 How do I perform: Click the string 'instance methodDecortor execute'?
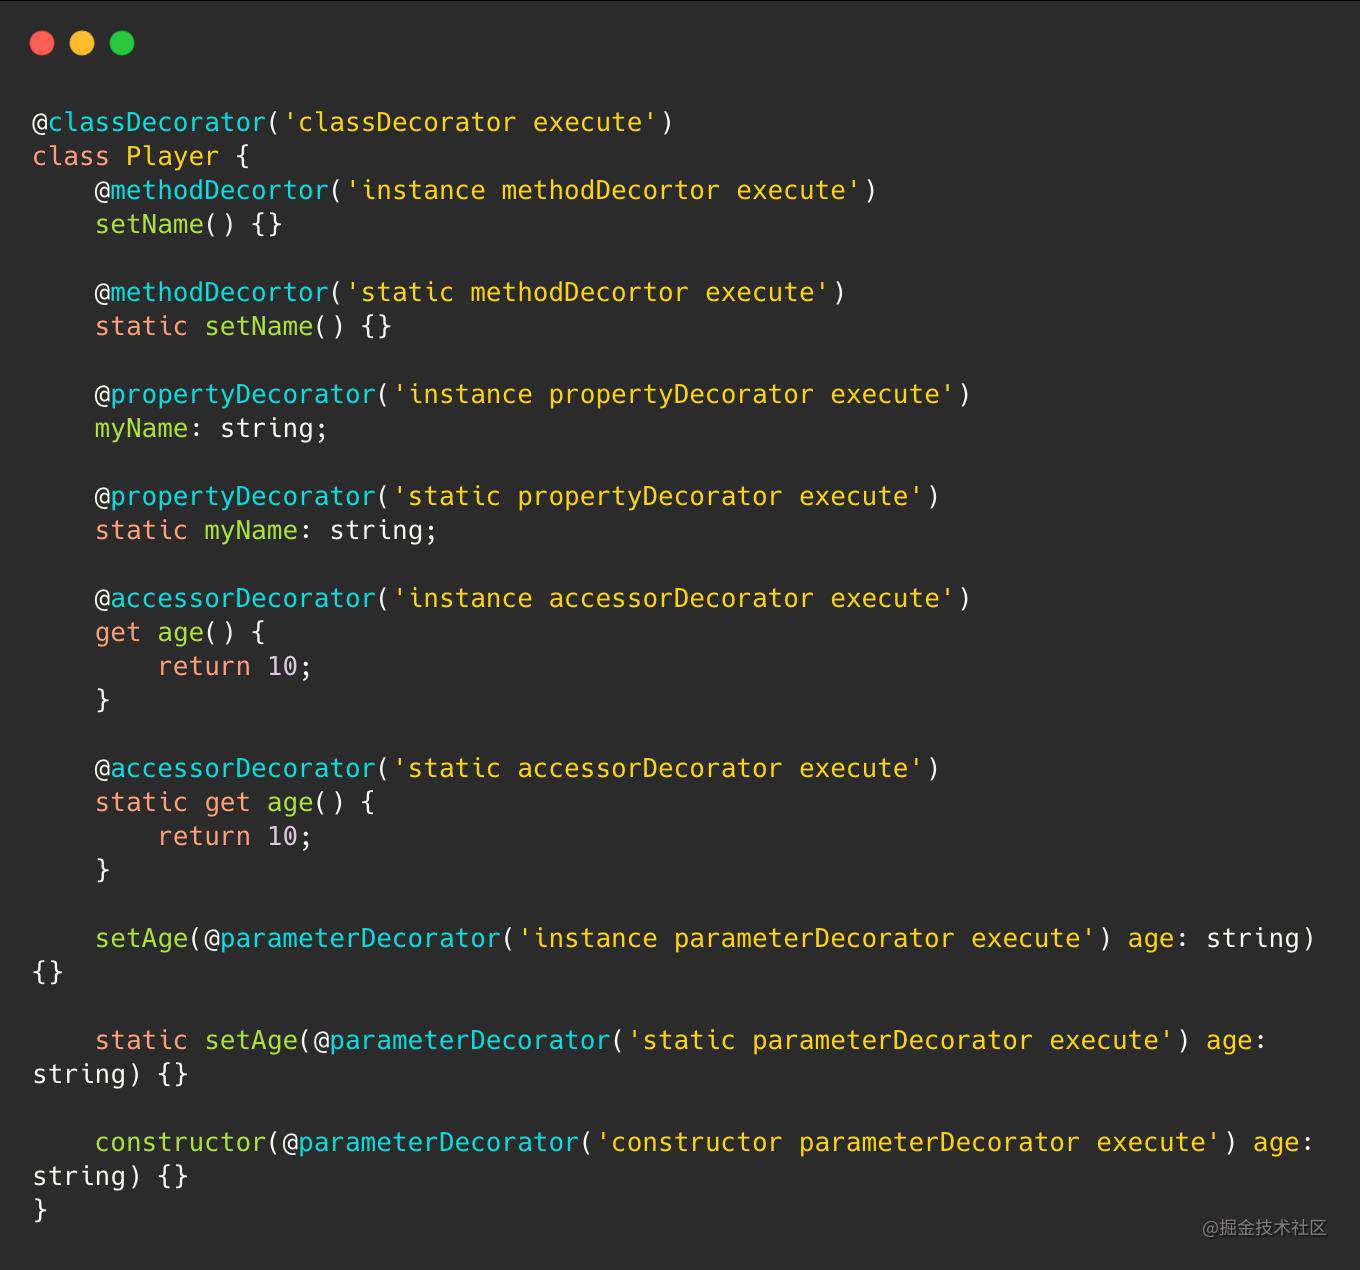tap(603, 190)
